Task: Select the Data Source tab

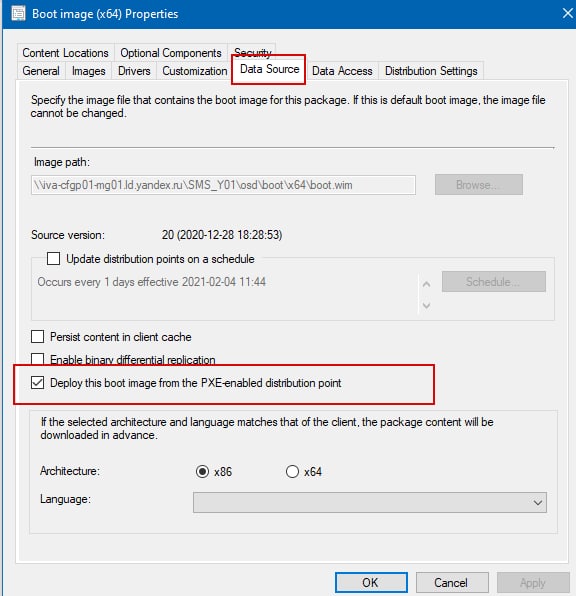Action: (x=270, y=69)
